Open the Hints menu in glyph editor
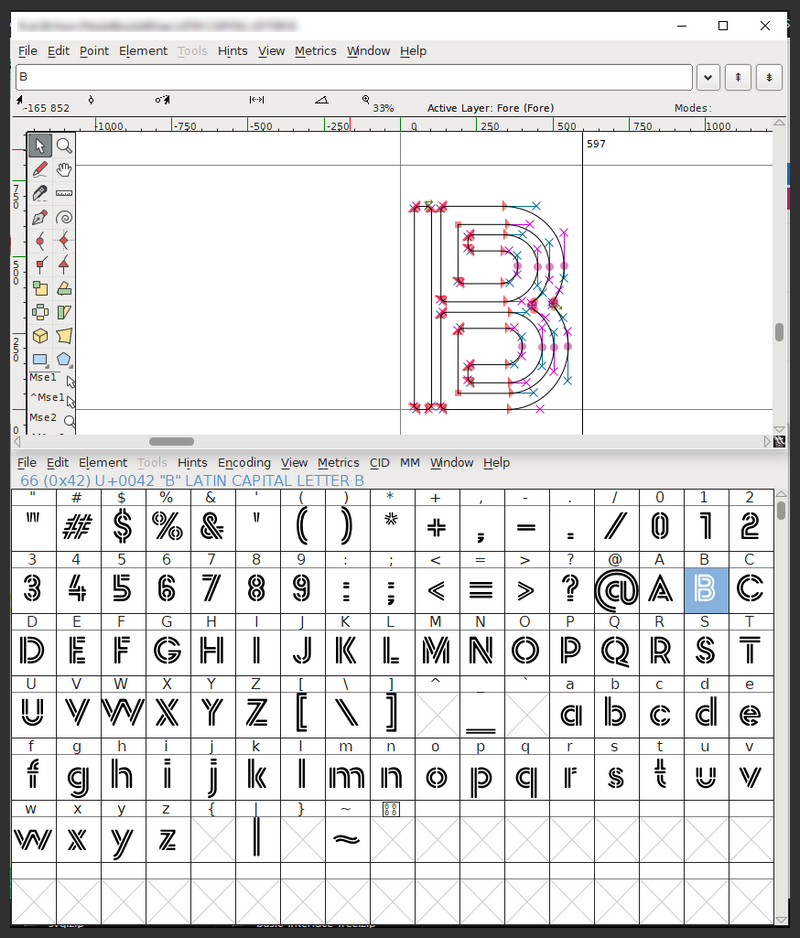Image resolution: width=800 pixels, height=938 pixels. 232,51
